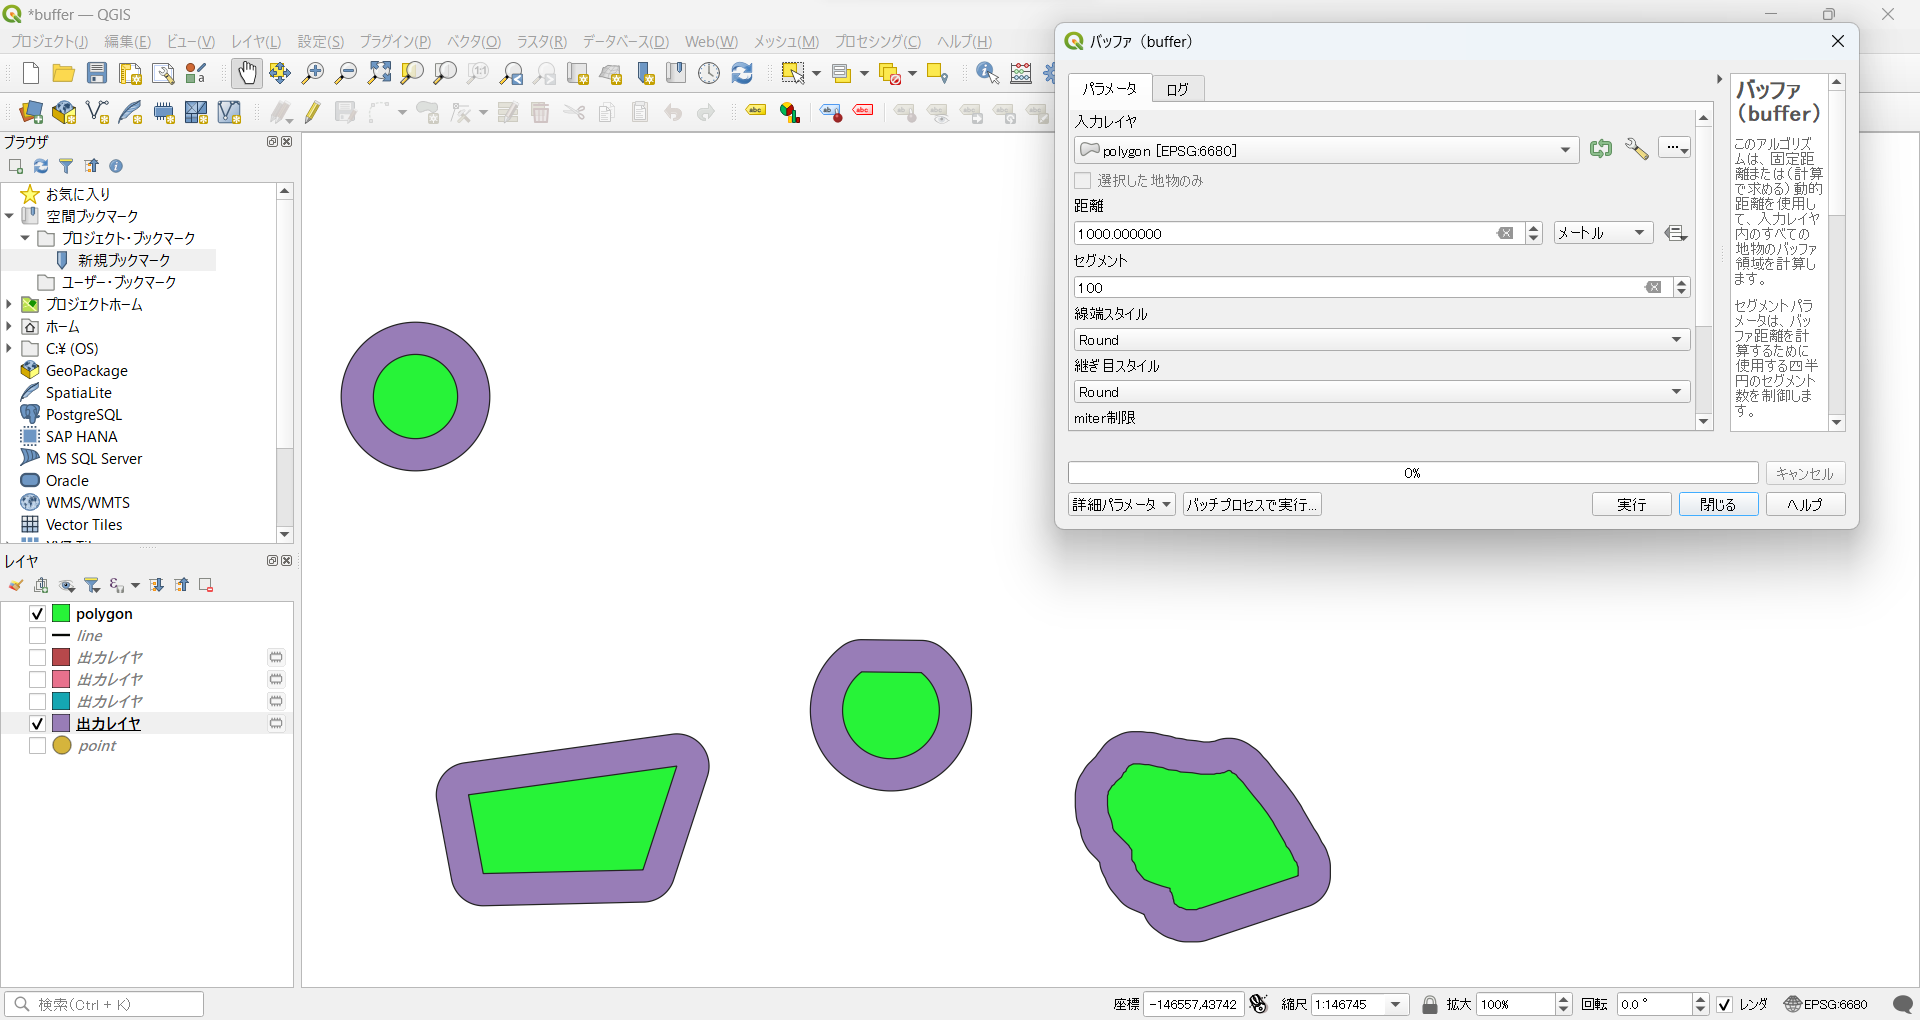Click the purple swatch of selected 出力レイヤ

point(61,723)
